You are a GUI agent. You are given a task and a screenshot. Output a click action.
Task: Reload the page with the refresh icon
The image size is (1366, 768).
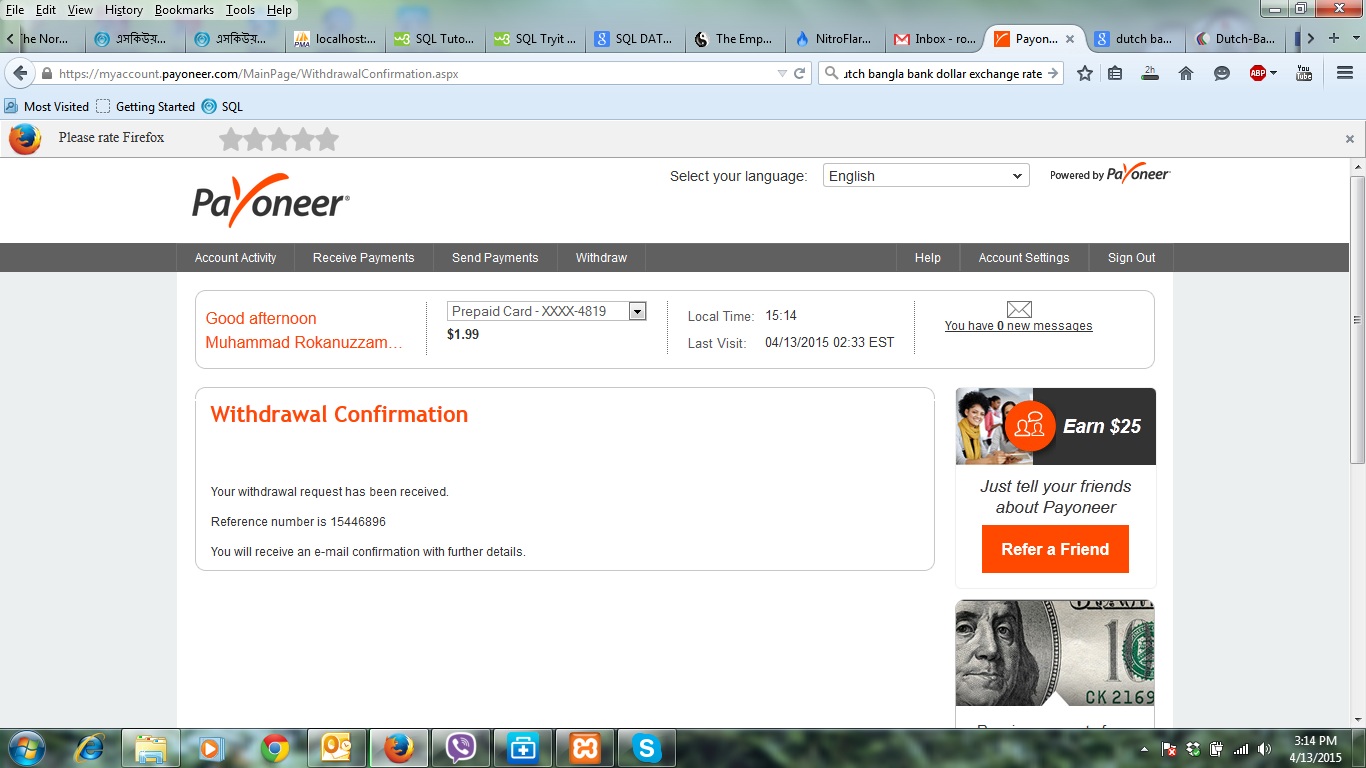point(800,73)
